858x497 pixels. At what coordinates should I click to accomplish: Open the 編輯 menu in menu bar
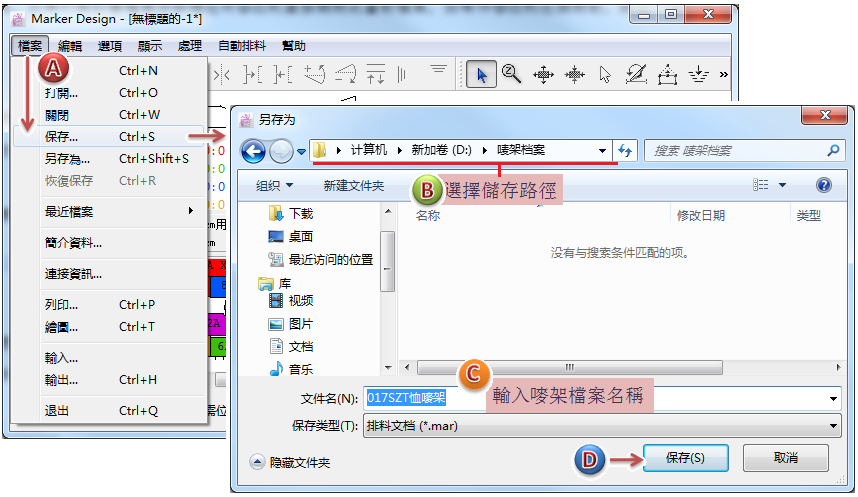[70, 46]
